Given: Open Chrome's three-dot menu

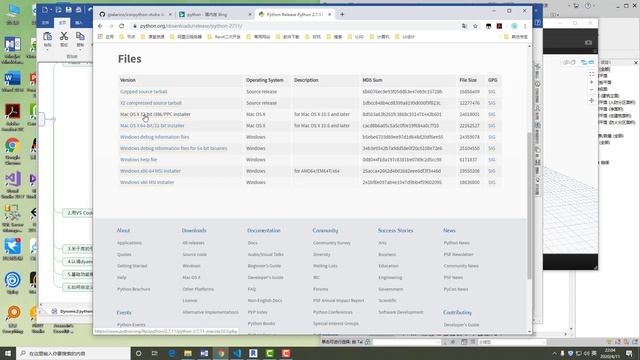Looking at the screenshot, I should 525,26.
